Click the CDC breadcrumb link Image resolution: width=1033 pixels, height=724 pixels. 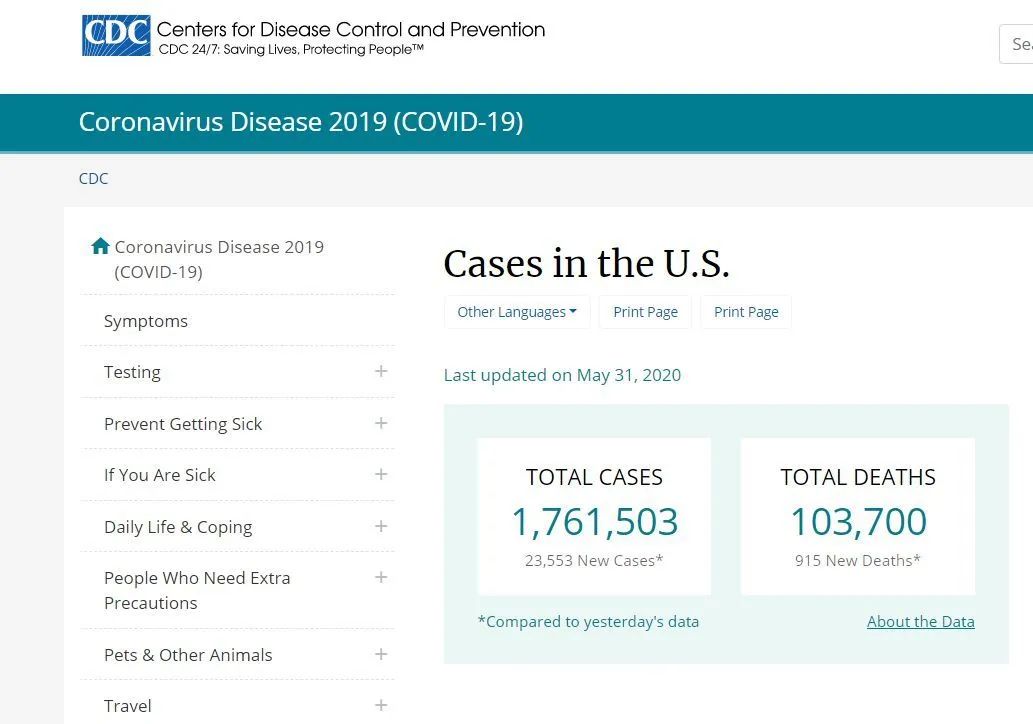click(93, 178)
